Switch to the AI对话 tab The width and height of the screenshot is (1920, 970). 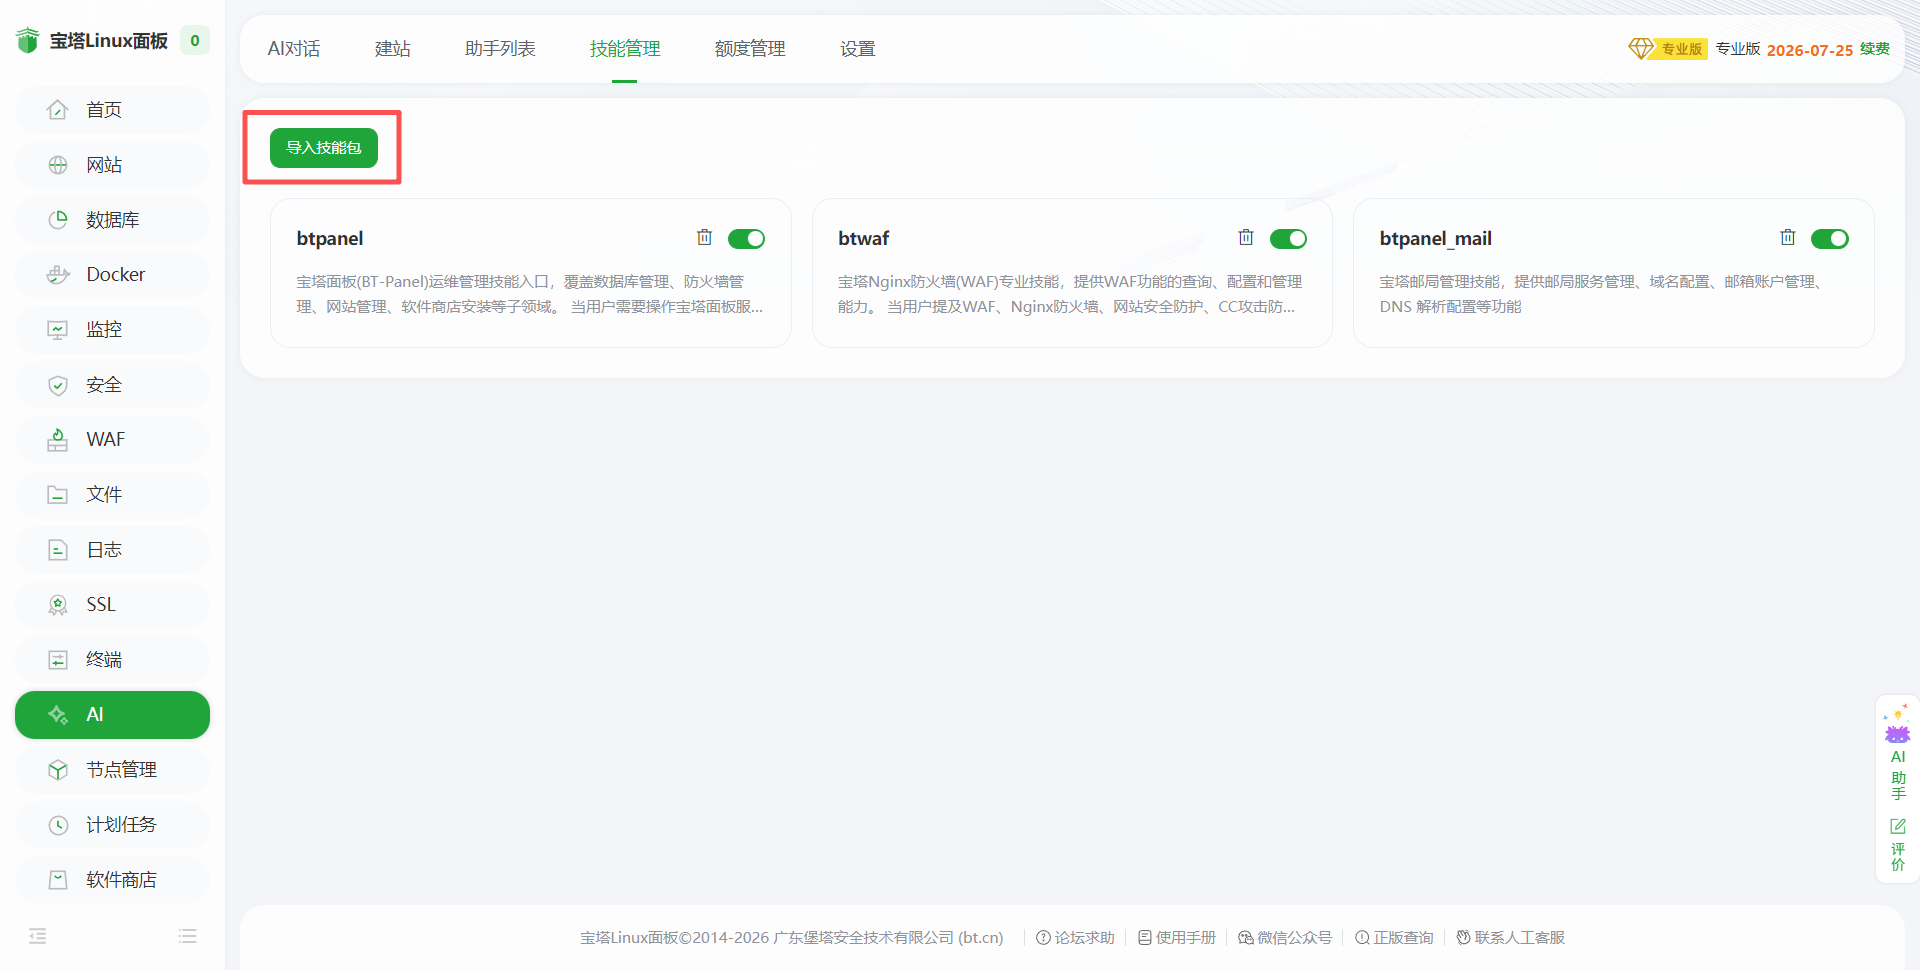(294, 49)
